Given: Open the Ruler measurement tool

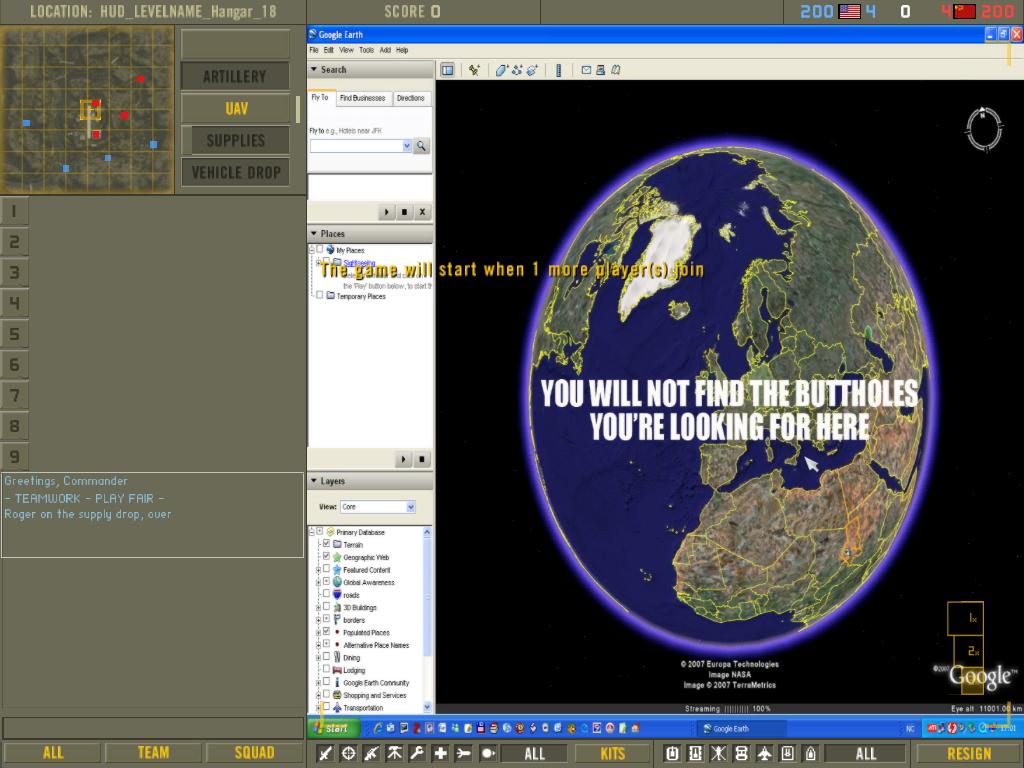Looking at the screenshot, I should click(558, 70).
